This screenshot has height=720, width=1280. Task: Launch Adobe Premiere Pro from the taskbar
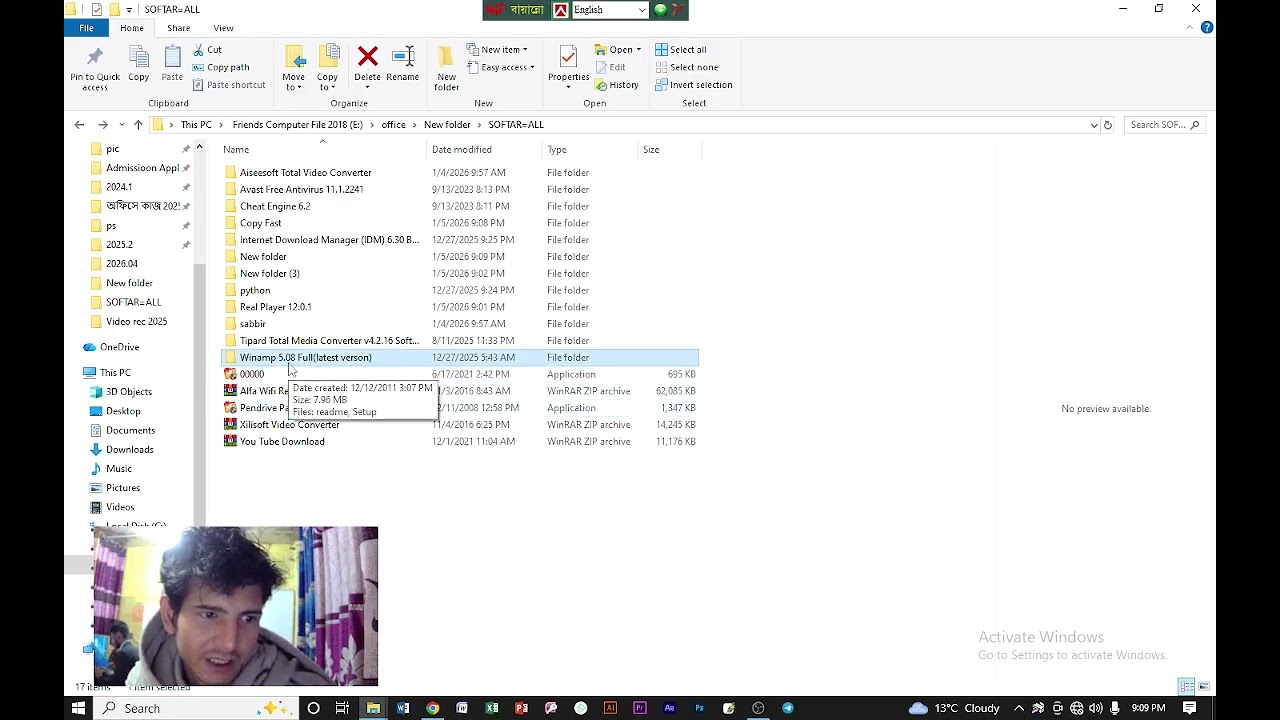coord(640,708)
